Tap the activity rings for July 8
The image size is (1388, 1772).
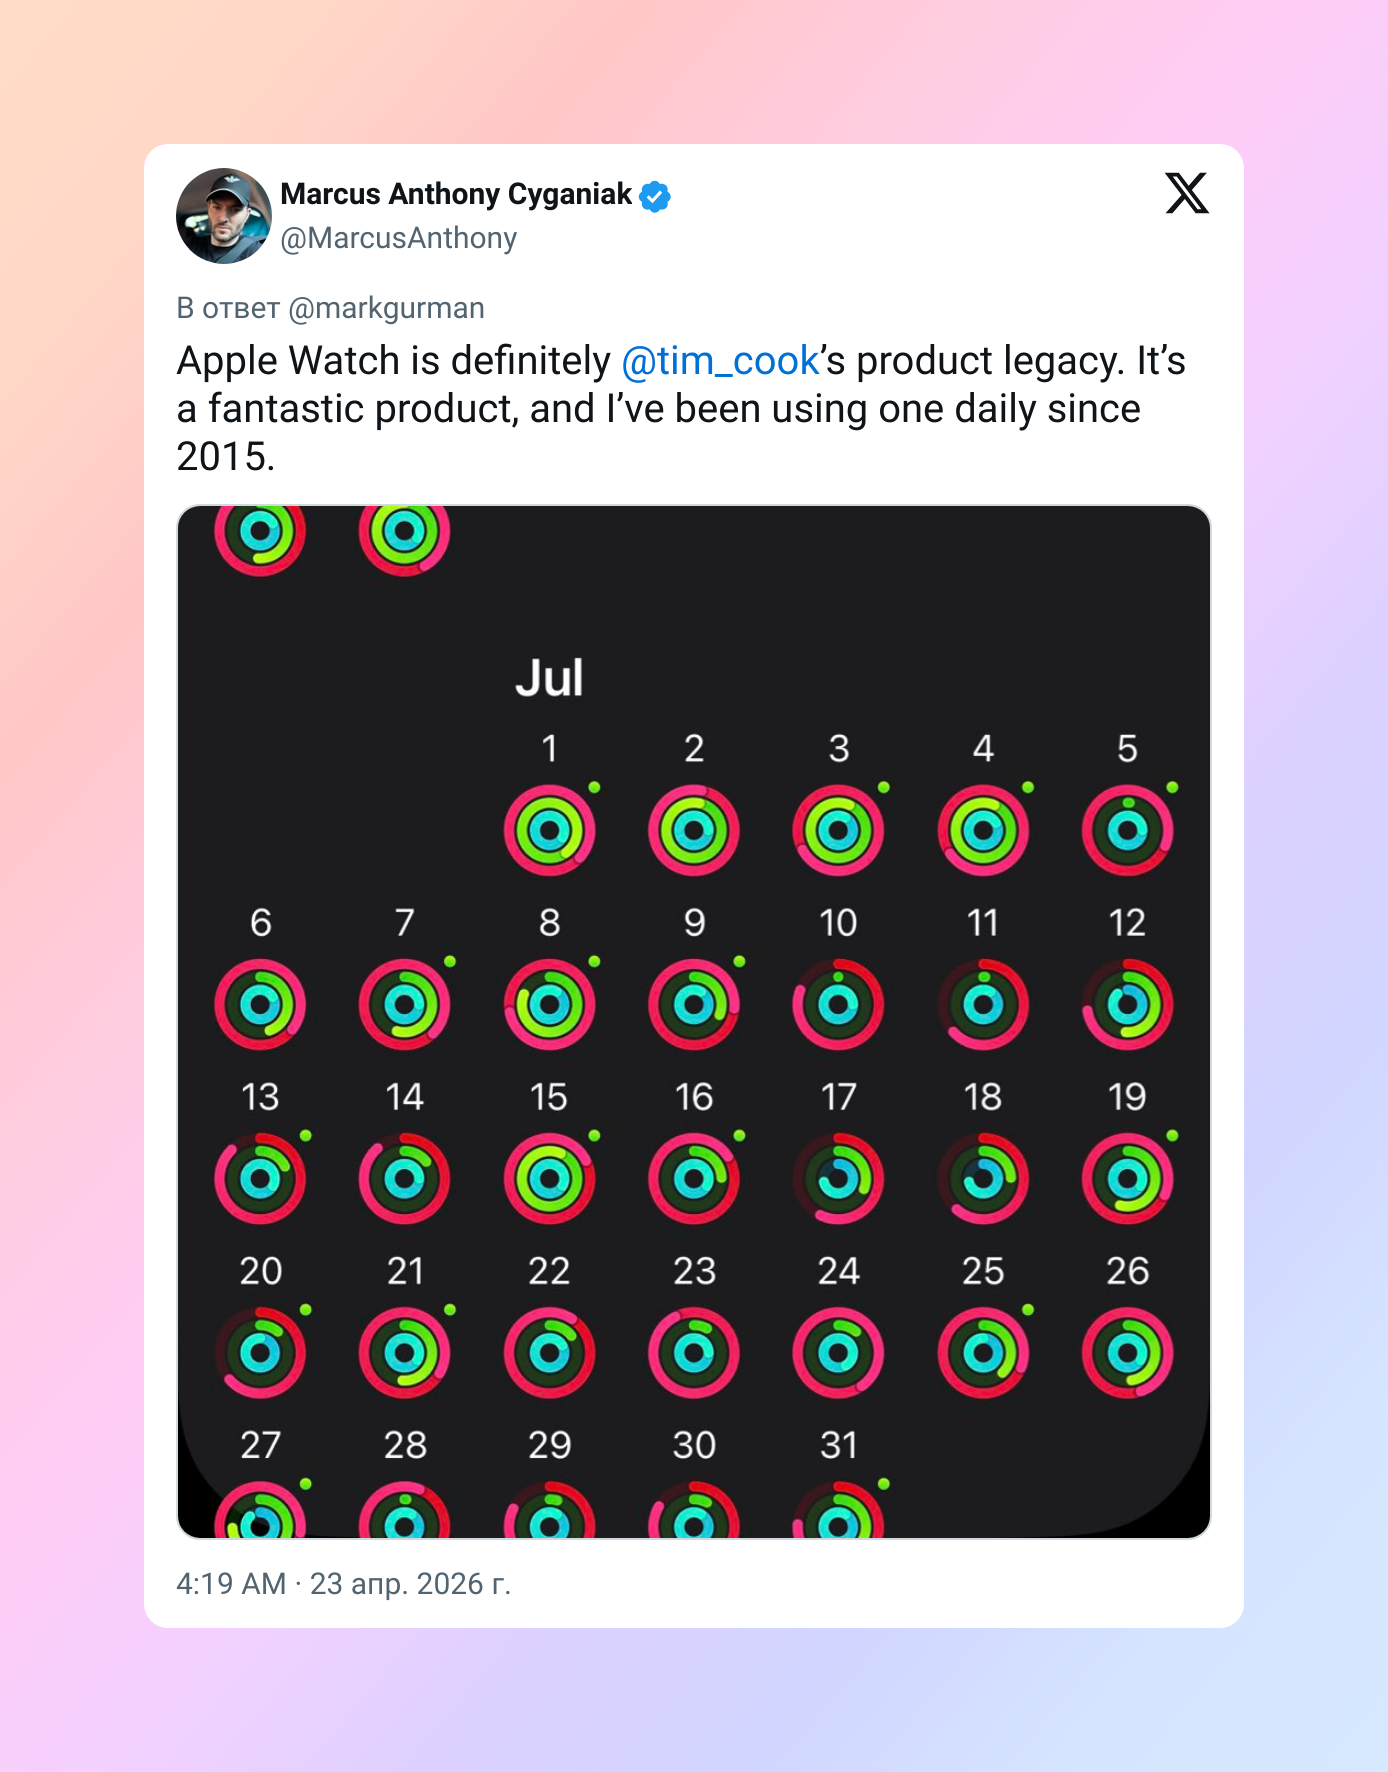tap(549, 1004)
